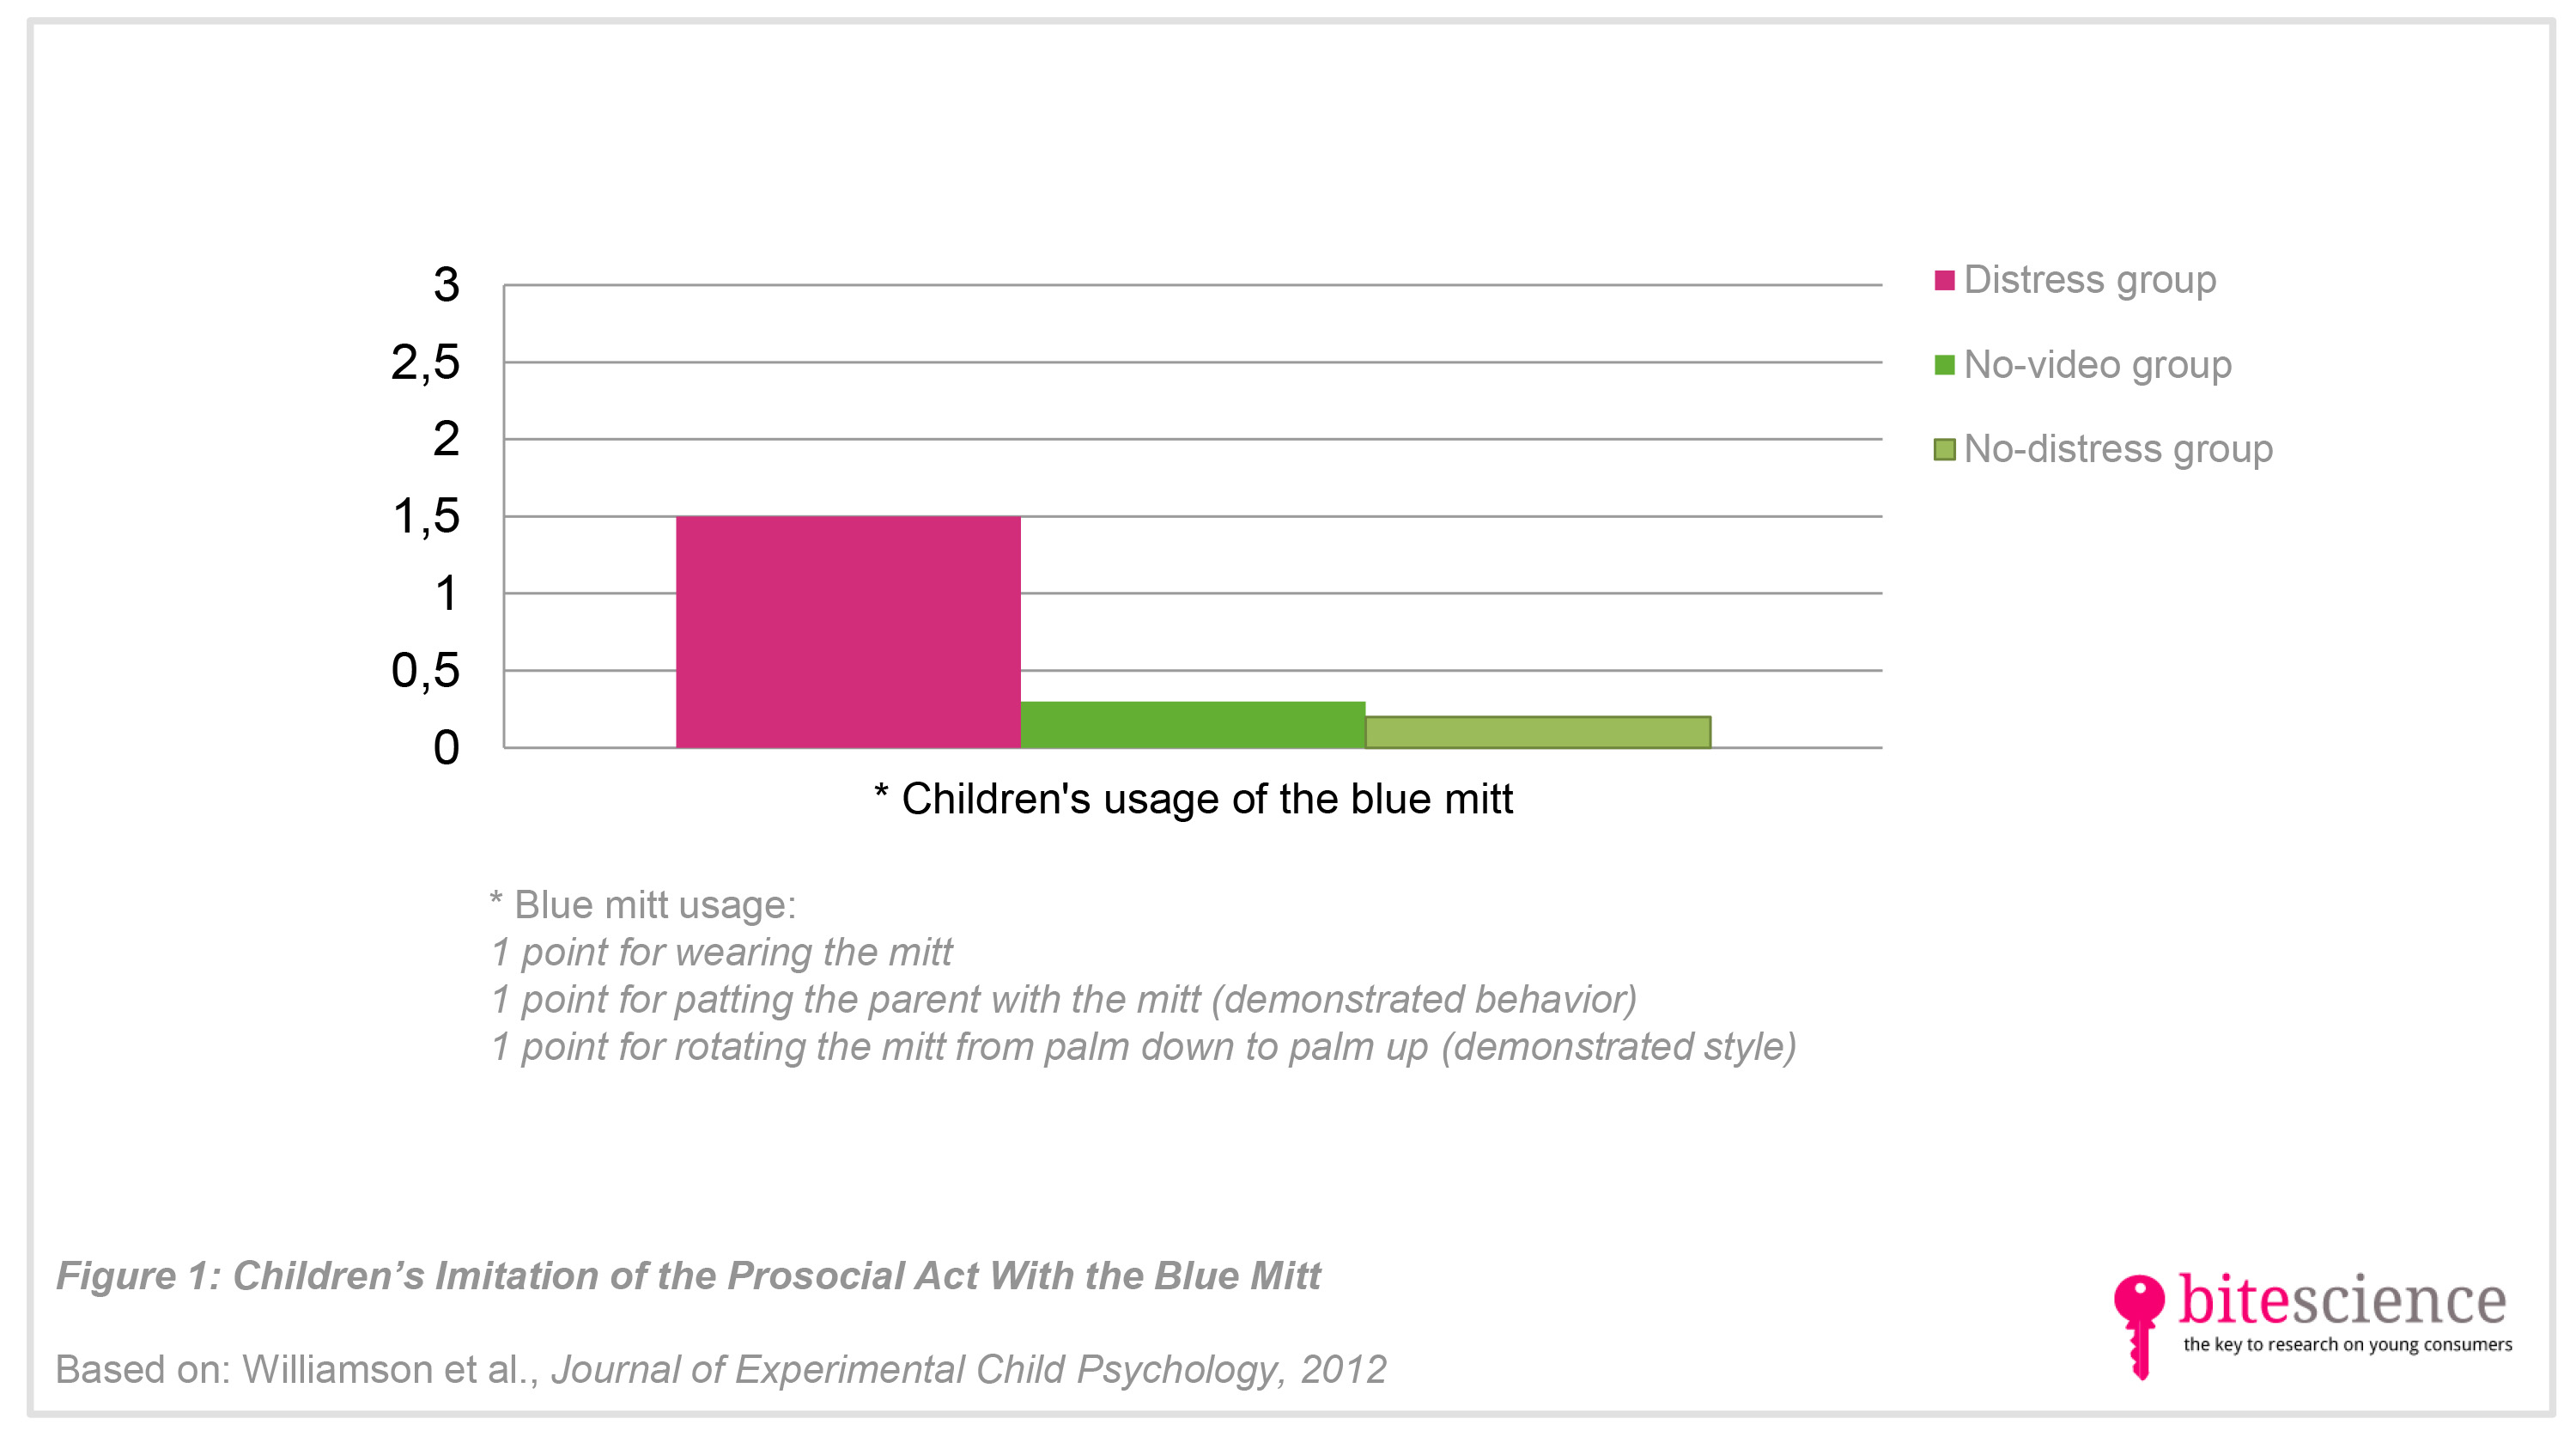Image resolution: width=2576 pixels, height=1449 pixels.
Task: Click the pink Distress group legend swatch
Action: pos(1944,280)
